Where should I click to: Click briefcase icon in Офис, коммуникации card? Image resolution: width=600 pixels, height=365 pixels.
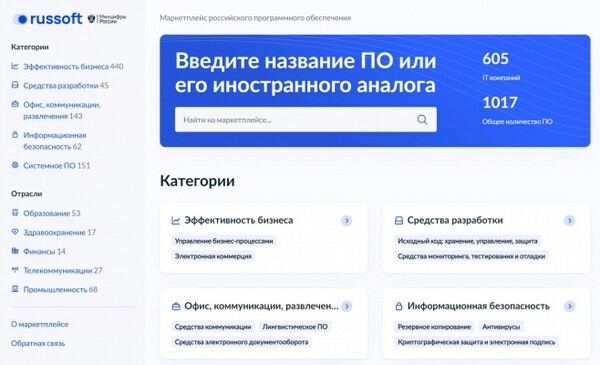176,306
